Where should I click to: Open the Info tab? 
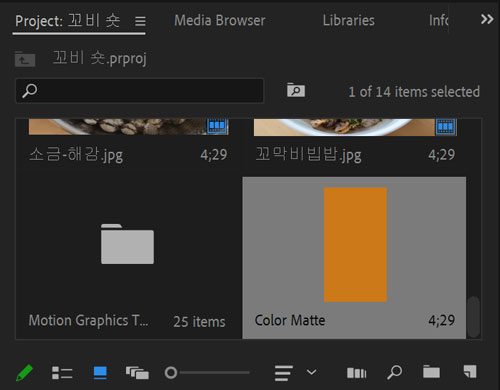coord(439,21)
